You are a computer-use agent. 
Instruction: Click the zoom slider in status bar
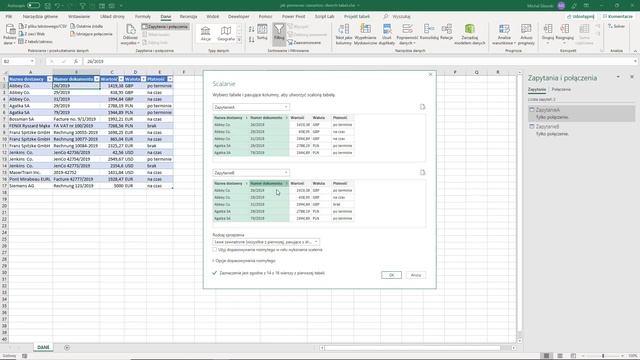[603, 356]
